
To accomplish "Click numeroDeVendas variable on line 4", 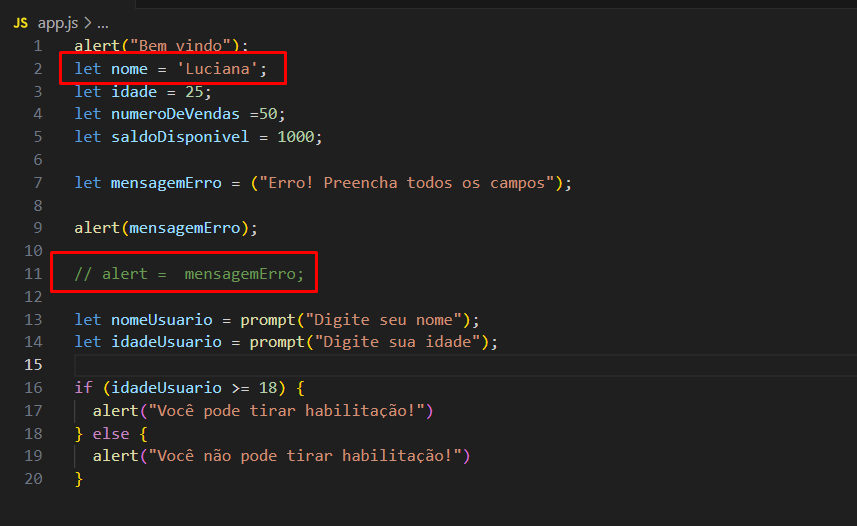I will click(x=175, y=114).
